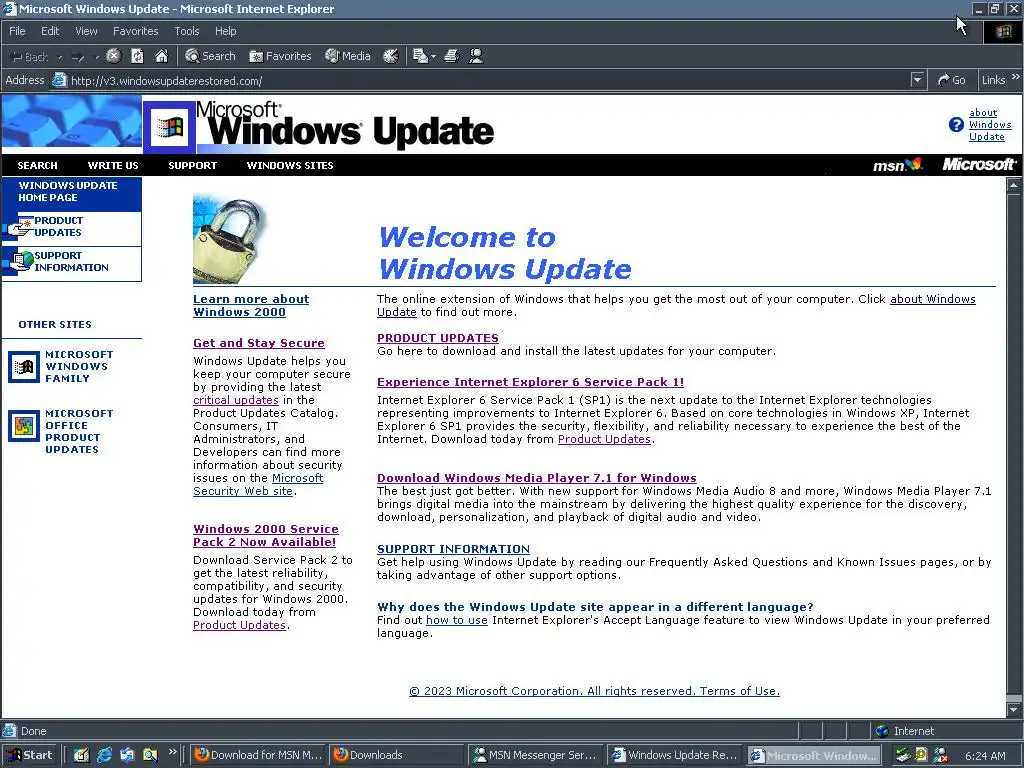Expand the Links bar chevron
This screenshot has height=768, width=1024.
click(1016, 77)
